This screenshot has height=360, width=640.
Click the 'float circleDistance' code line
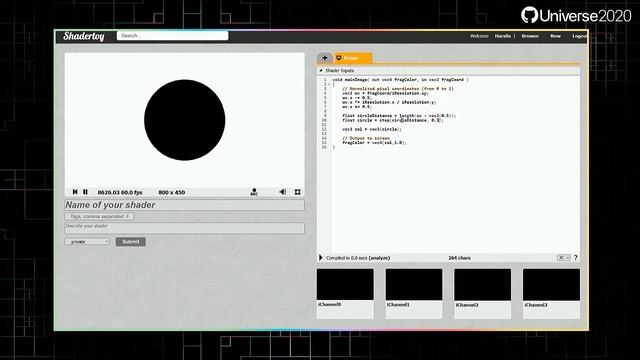(399, 116)
